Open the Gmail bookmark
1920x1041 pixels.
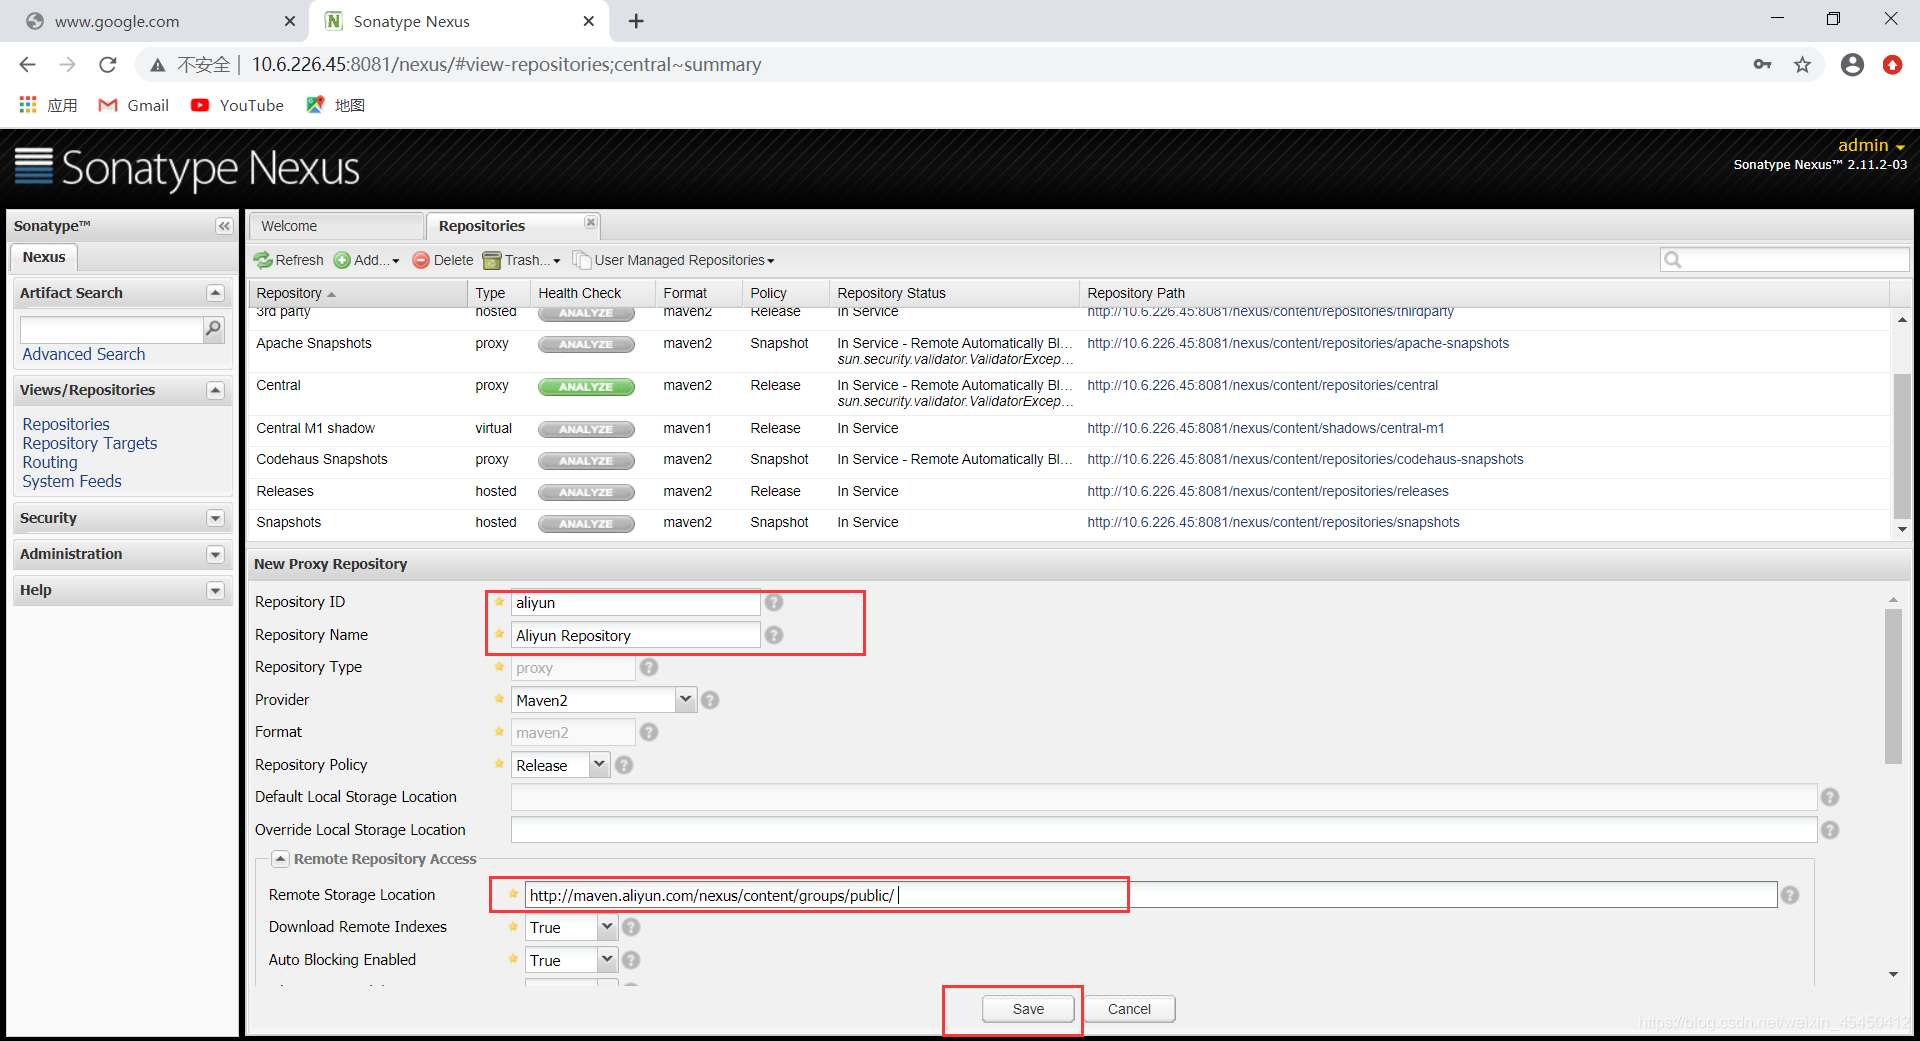133,105
